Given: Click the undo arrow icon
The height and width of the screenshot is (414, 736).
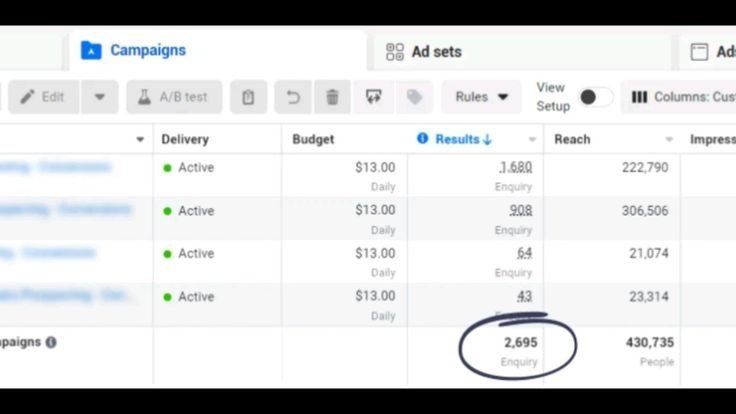Looking at the screenshot, I should click(293, 97).
